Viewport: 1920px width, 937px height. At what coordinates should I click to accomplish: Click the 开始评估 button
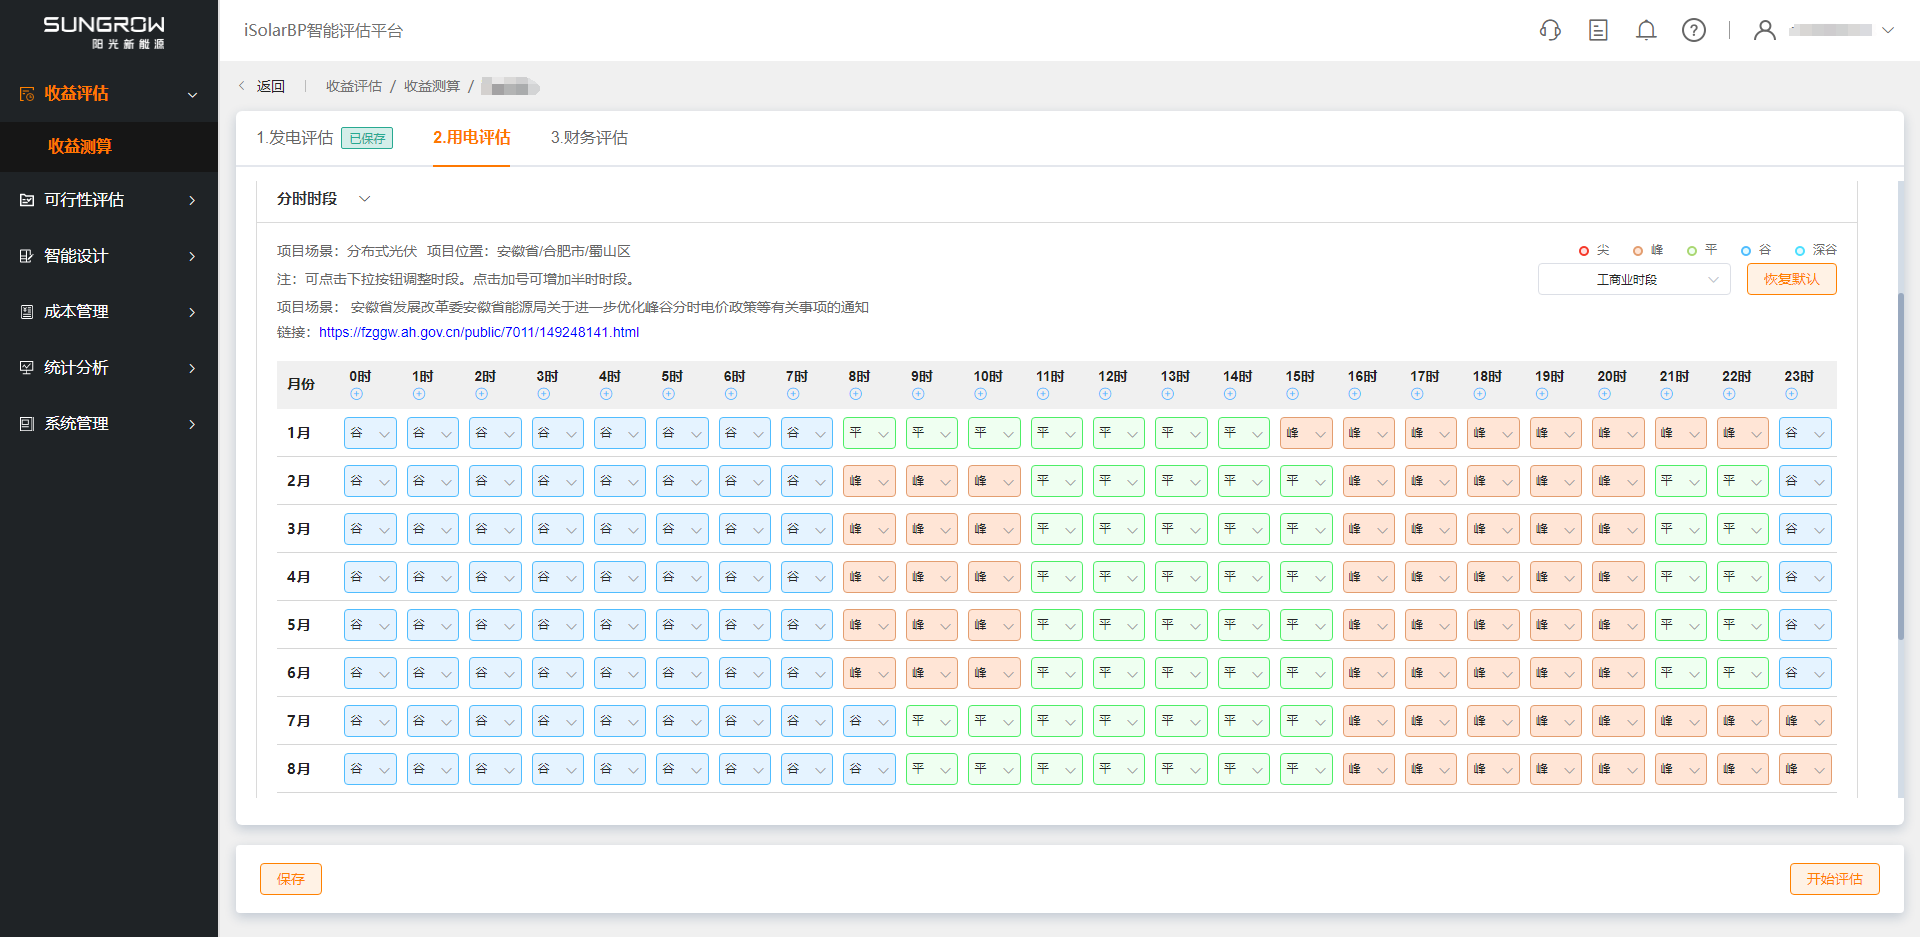point(1834,879)
